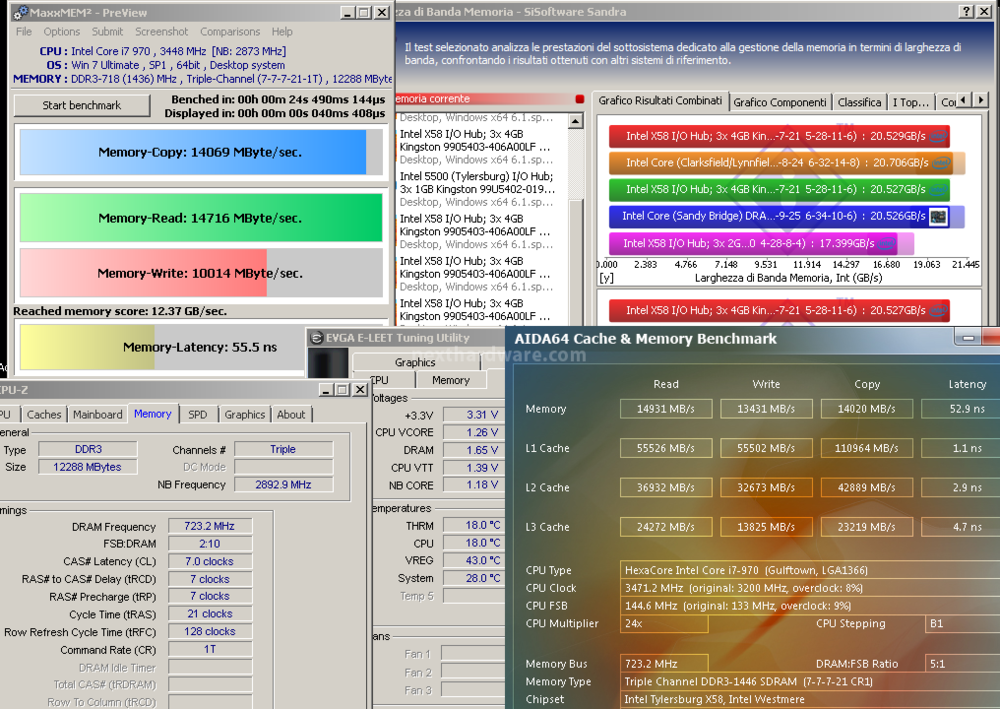Viewport: 1000px width, 709px height.
Task: Click Intel logo on the 20.529GB/s red bar
Action: click(938, 136)
